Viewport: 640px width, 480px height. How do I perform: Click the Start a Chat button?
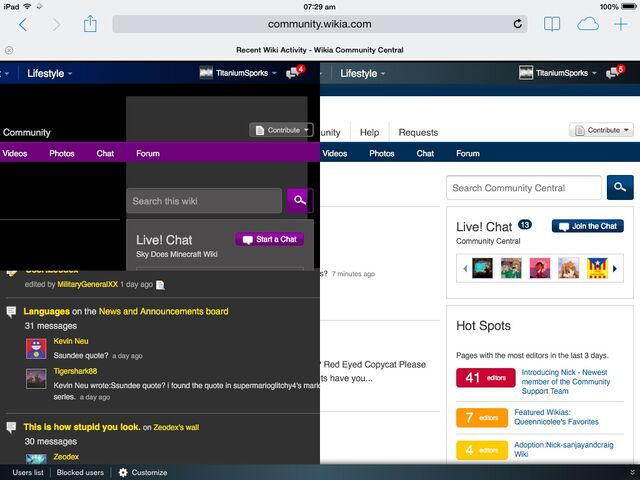[270, 240]
